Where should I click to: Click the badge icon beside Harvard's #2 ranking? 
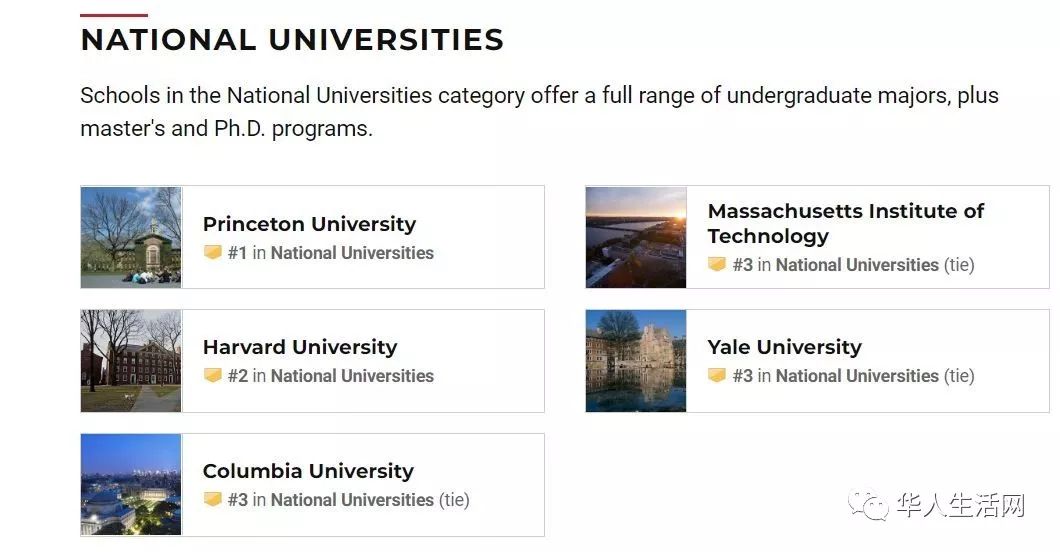click(213, 375)
